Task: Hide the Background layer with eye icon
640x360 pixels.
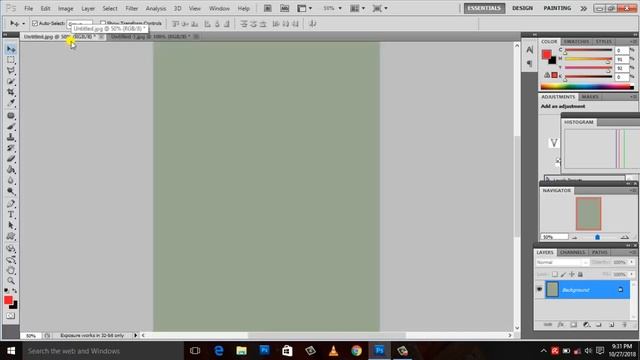Action: [539, 289]
